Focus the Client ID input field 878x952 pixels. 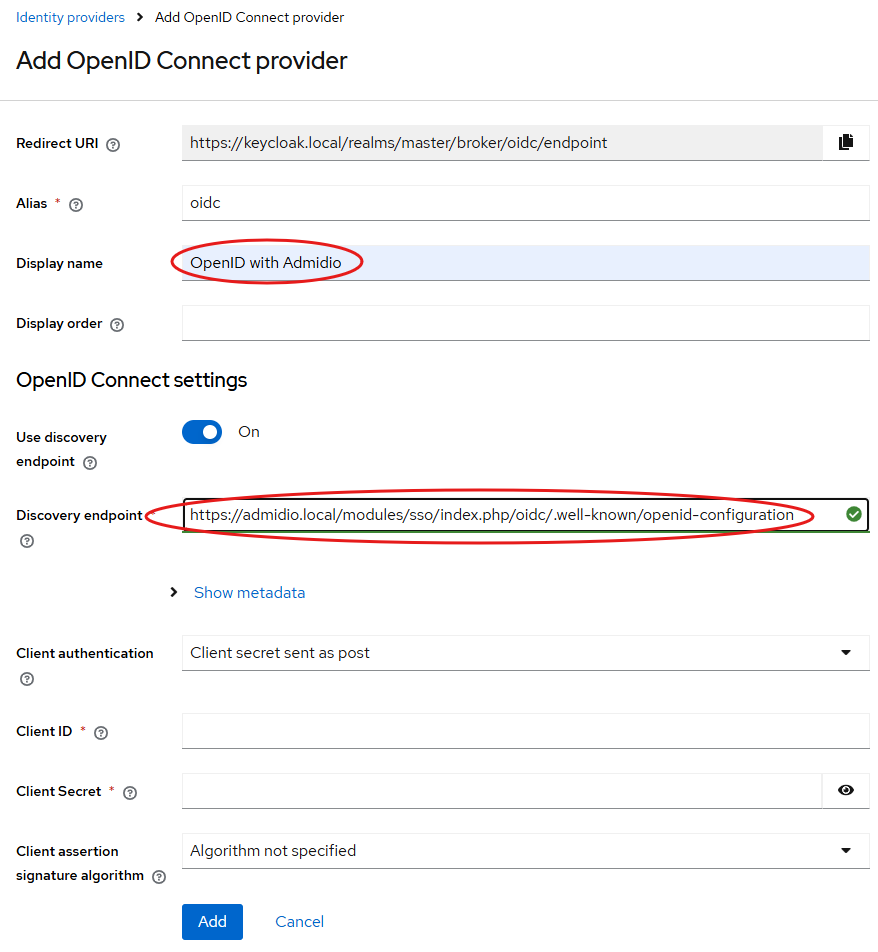pos(525,731)
